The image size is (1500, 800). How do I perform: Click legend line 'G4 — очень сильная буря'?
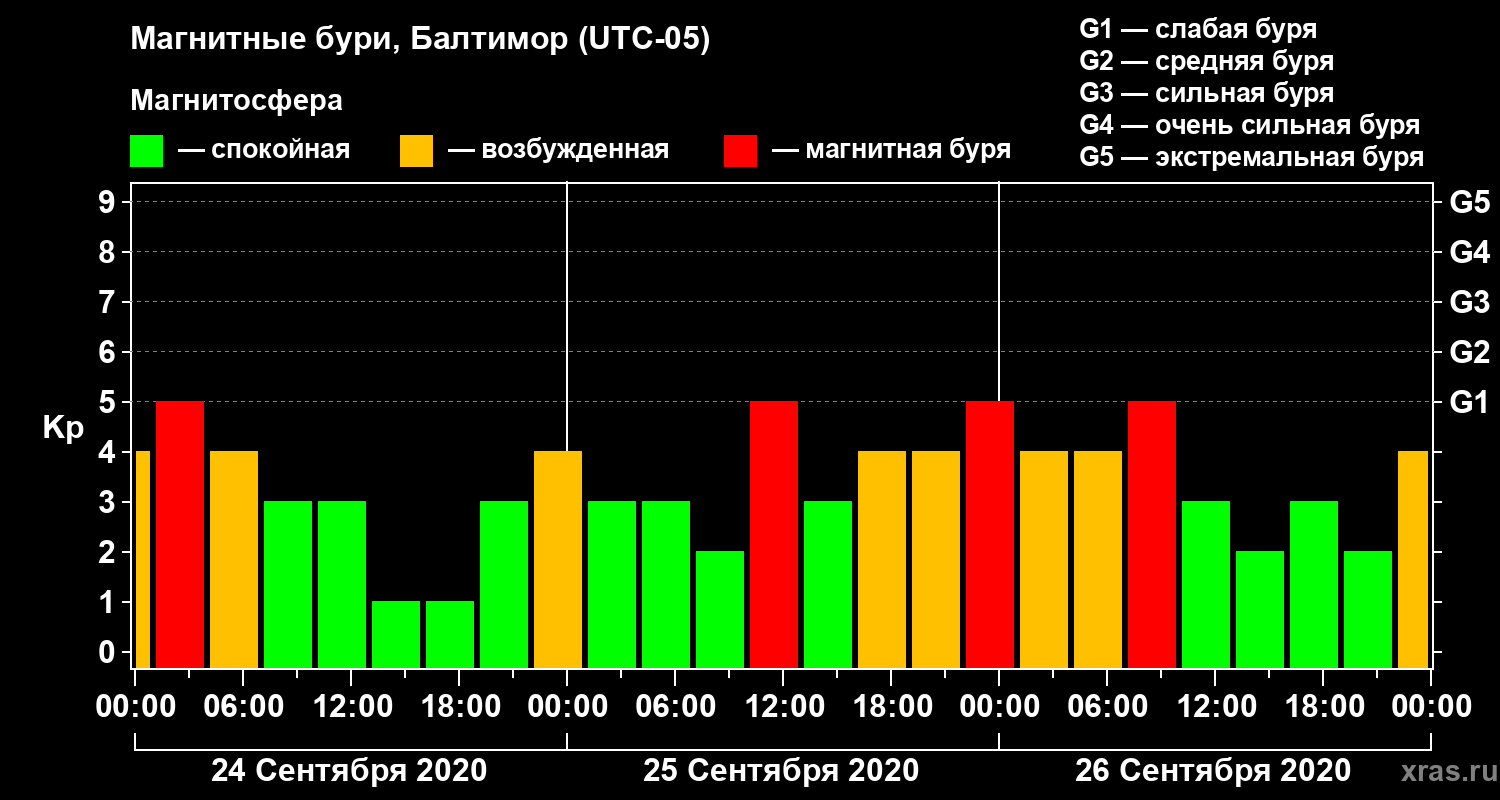(1250, 125)
